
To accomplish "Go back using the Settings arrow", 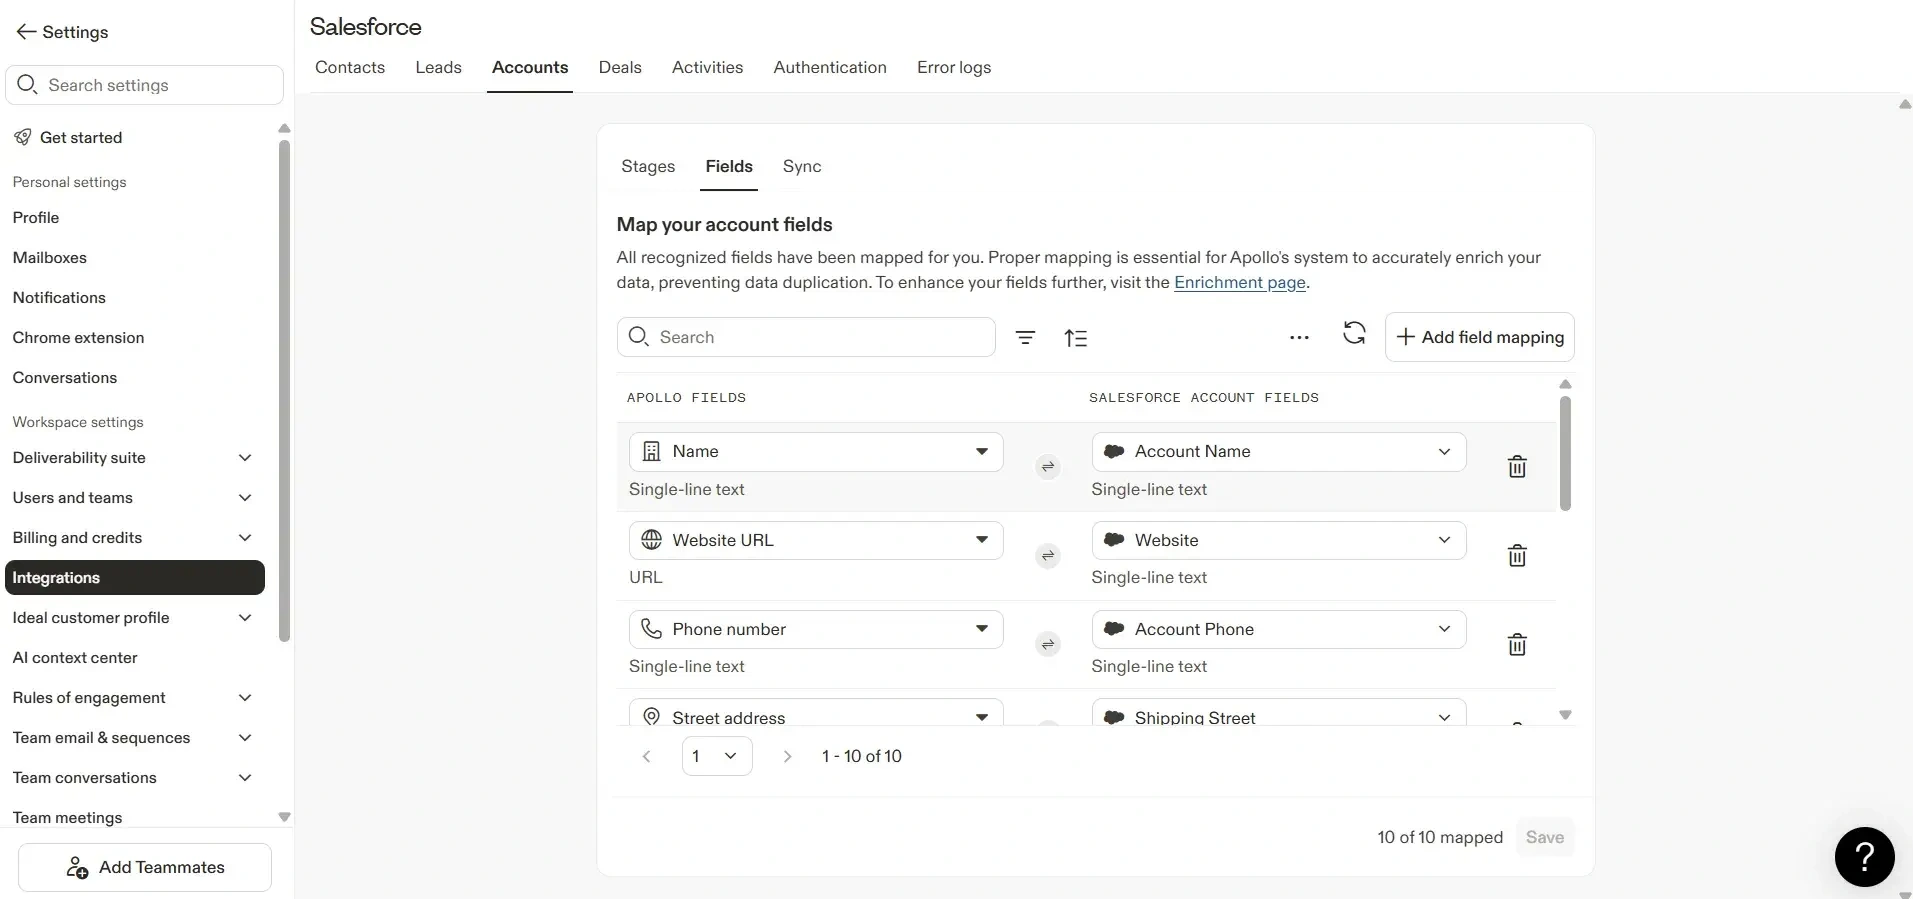I will [x=27, y=32].
